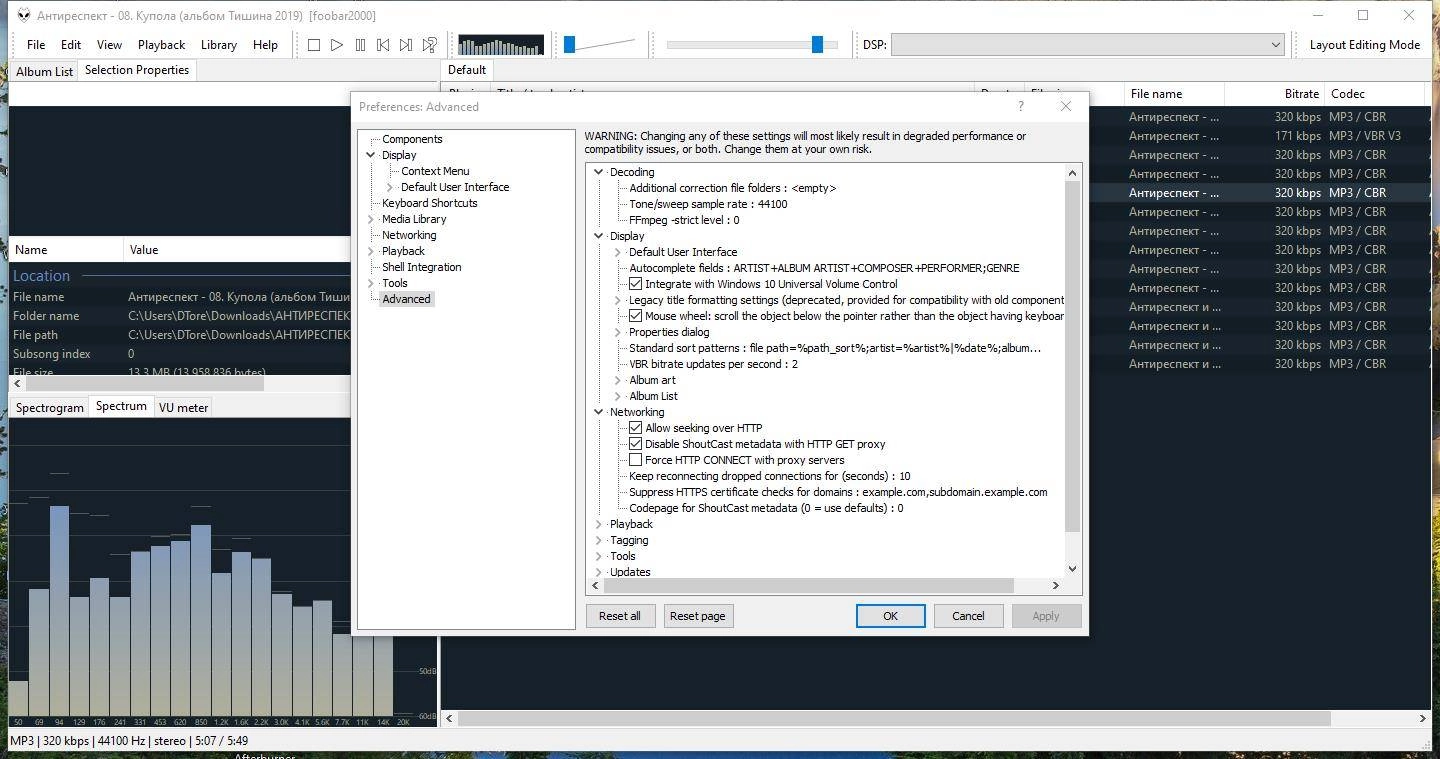Select Components in the preferences tree

pos(412,139)
